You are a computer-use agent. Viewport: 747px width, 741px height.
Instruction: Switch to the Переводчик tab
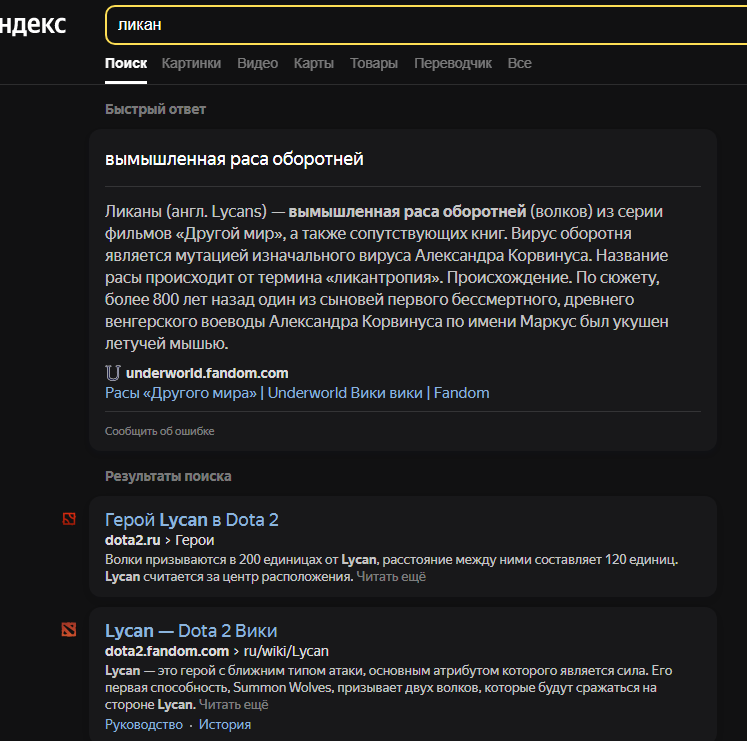pos(453,63)
